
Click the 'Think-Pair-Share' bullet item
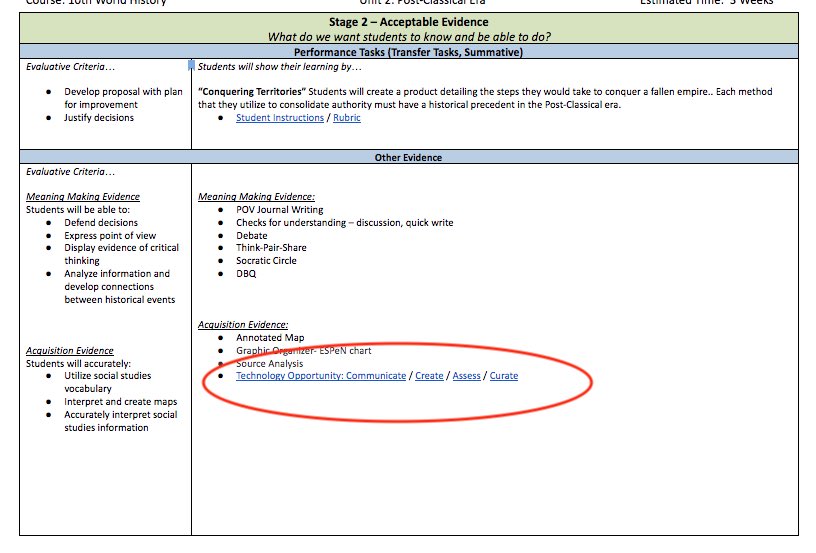(x=271, y=247)
